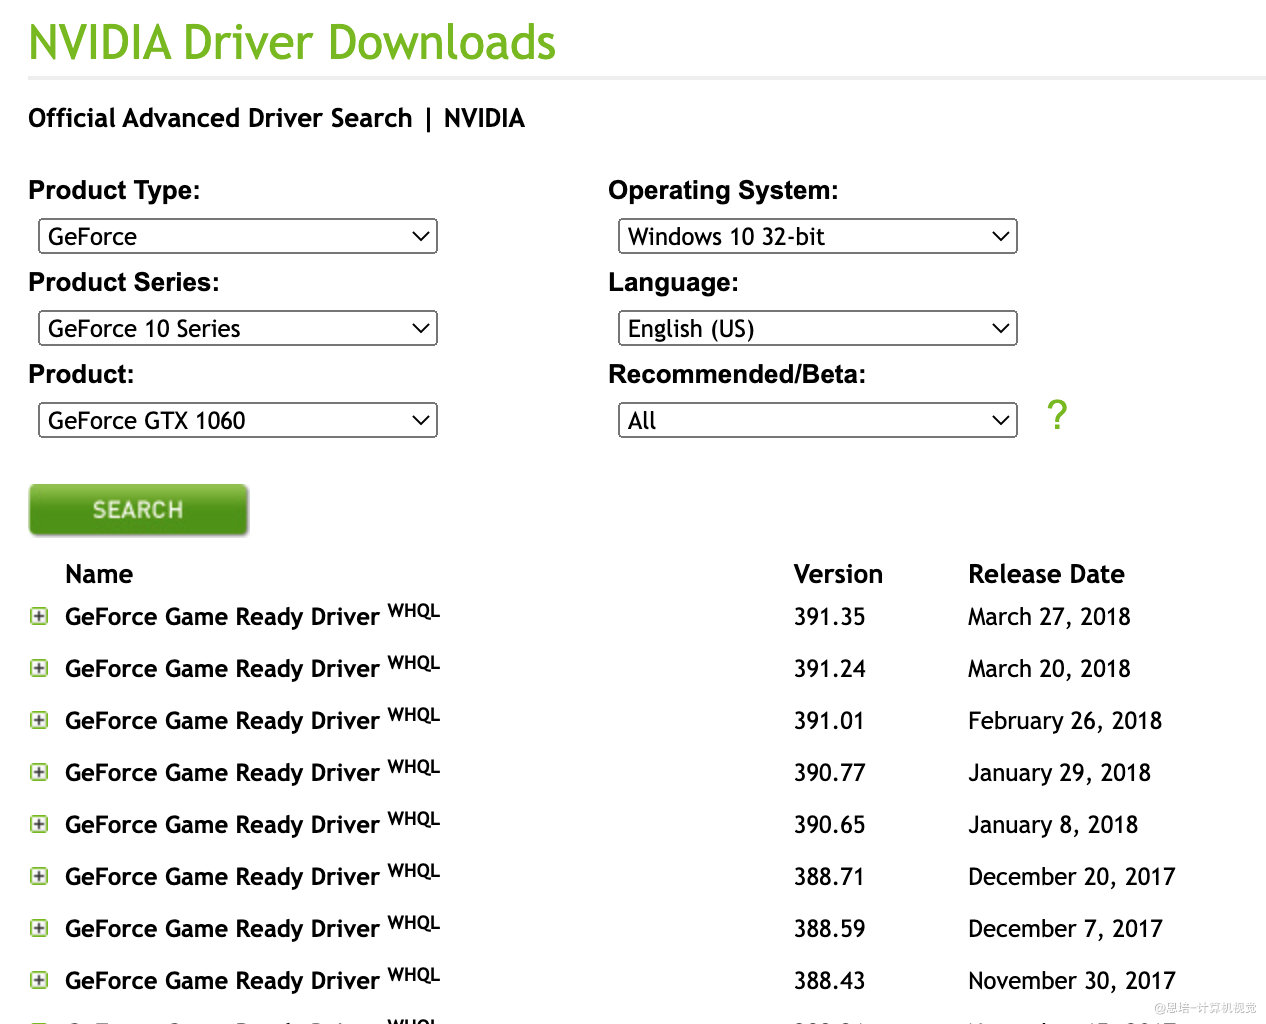Click release date January 29, 2018

(x=1059, y=773)
